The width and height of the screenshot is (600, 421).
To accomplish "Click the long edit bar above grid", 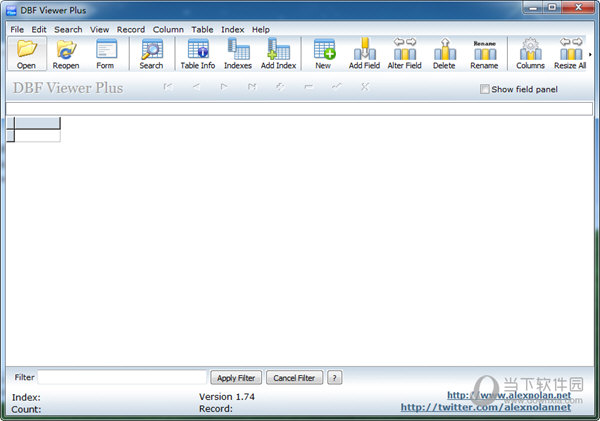I will coord(299,109).
